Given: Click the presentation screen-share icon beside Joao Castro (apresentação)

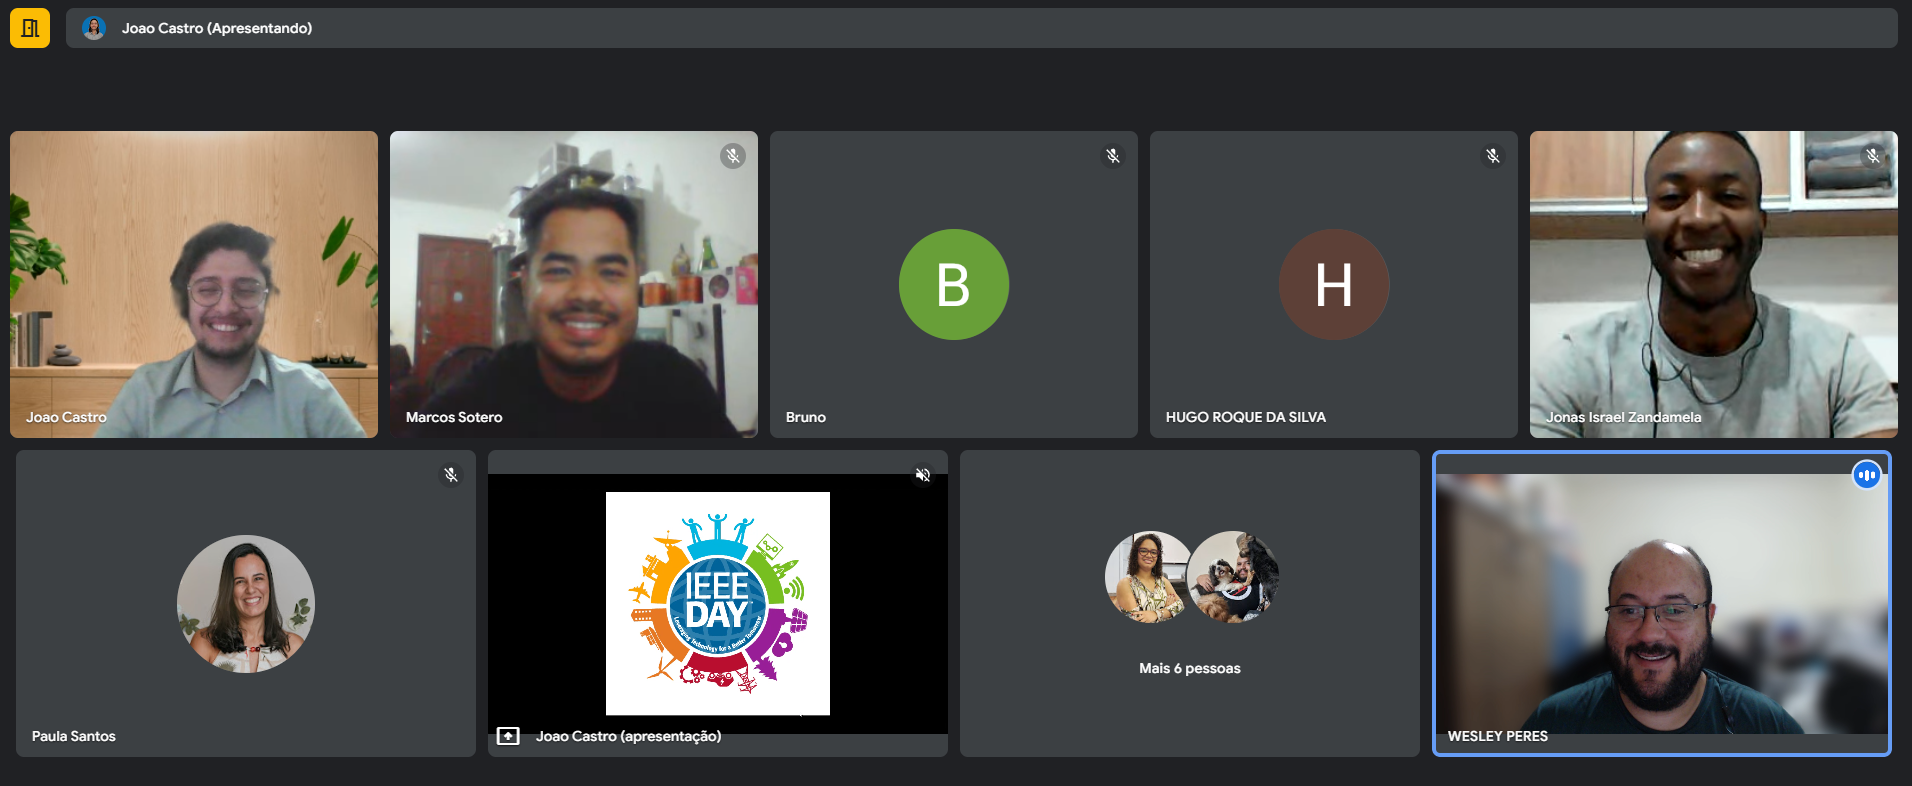Looking at the screenshot, I should pos(508,736).
